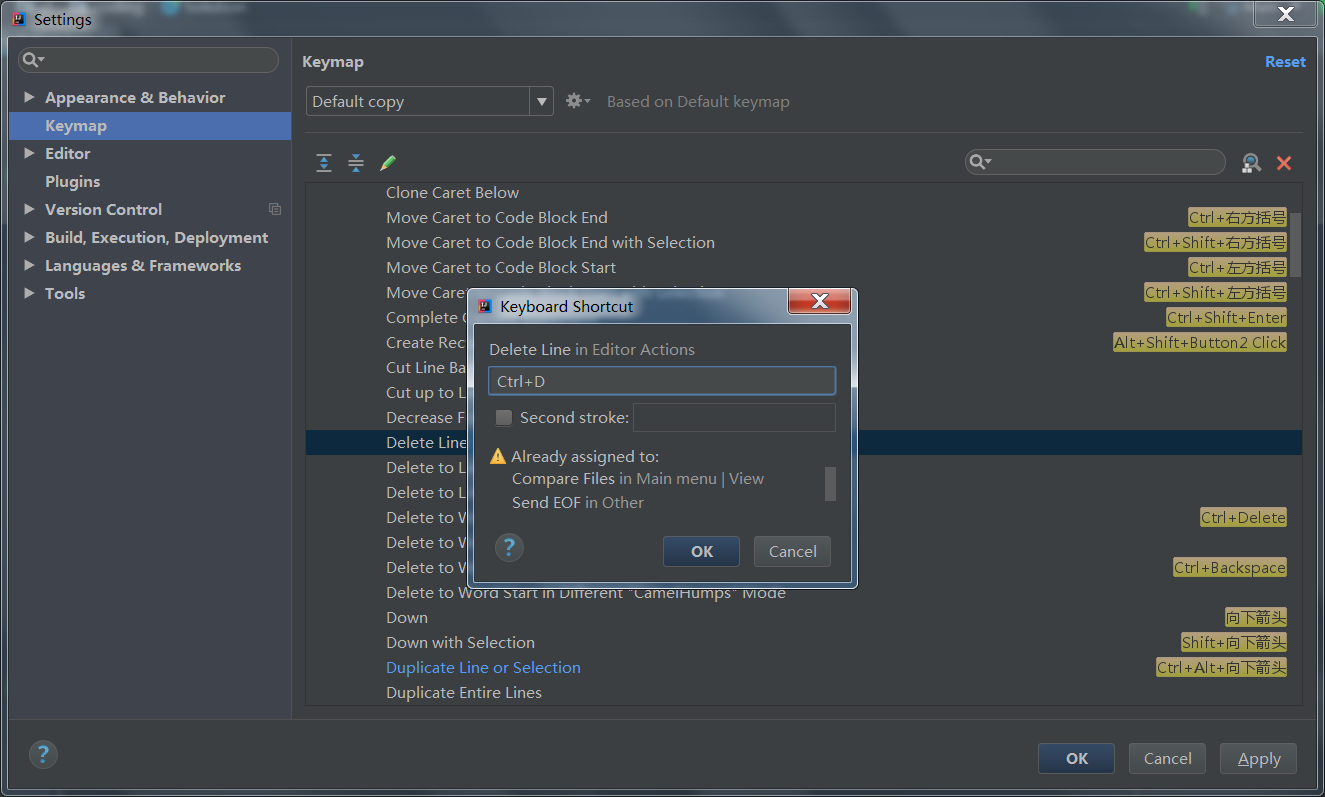Expand the Tools section
The width and height of the screenshot is (1325, 797).
click(29, 293)
